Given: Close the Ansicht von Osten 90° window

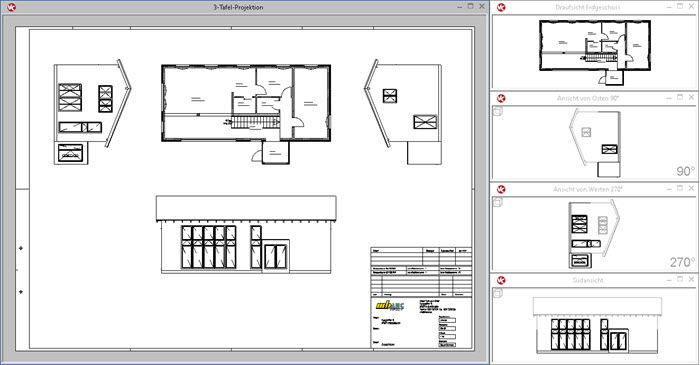Looking at the screenshot, I should tap(691, 97).
